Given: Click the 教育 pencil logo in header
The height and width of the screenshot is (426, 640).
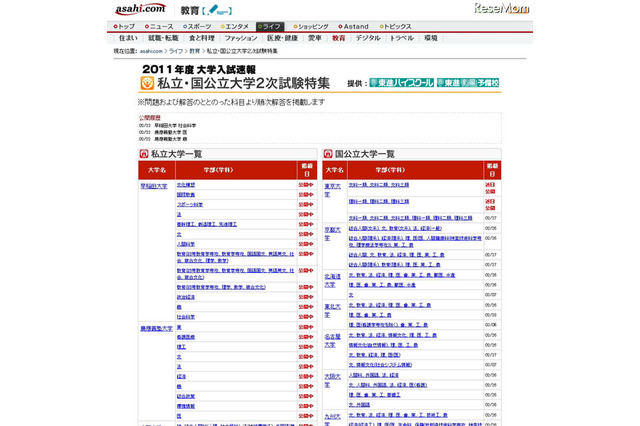Looking at the screenshot, I should [x=207, y=10].
